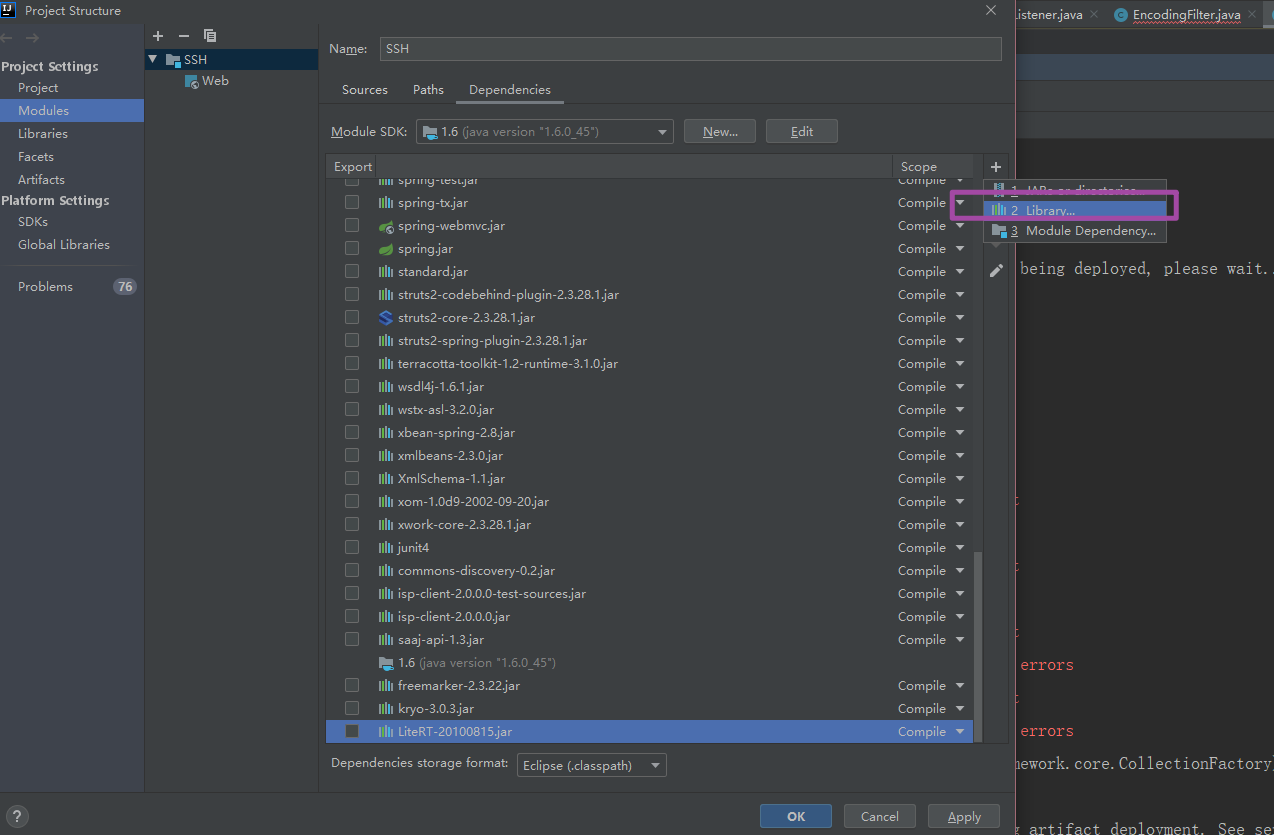The width and height of the screenshot is (1274, 835).
Task: Enable Export for saaj-api-1.3.jar
Action: click(352, 640)
